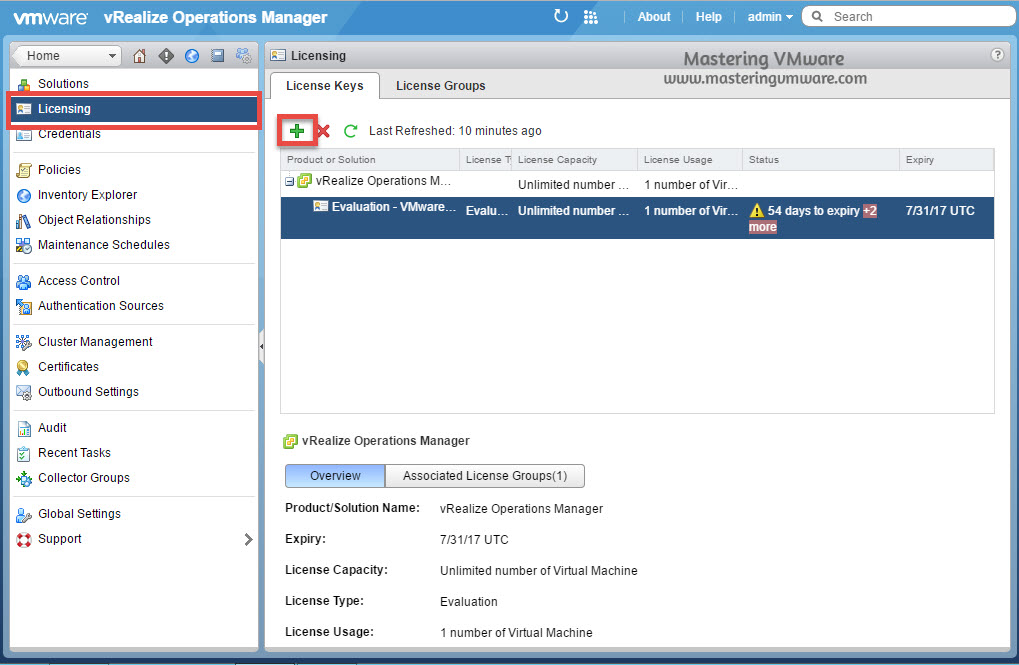Screen dimensions: 1019x665
Task: Refresh the license keys list
Action: (x=350, y=131)
